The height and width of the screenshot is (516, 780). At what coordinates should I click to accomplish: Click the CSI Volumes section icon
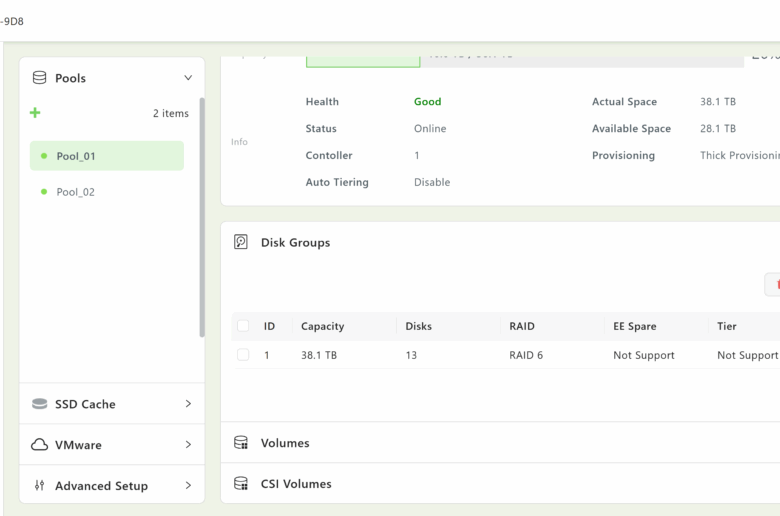(240, 484)
